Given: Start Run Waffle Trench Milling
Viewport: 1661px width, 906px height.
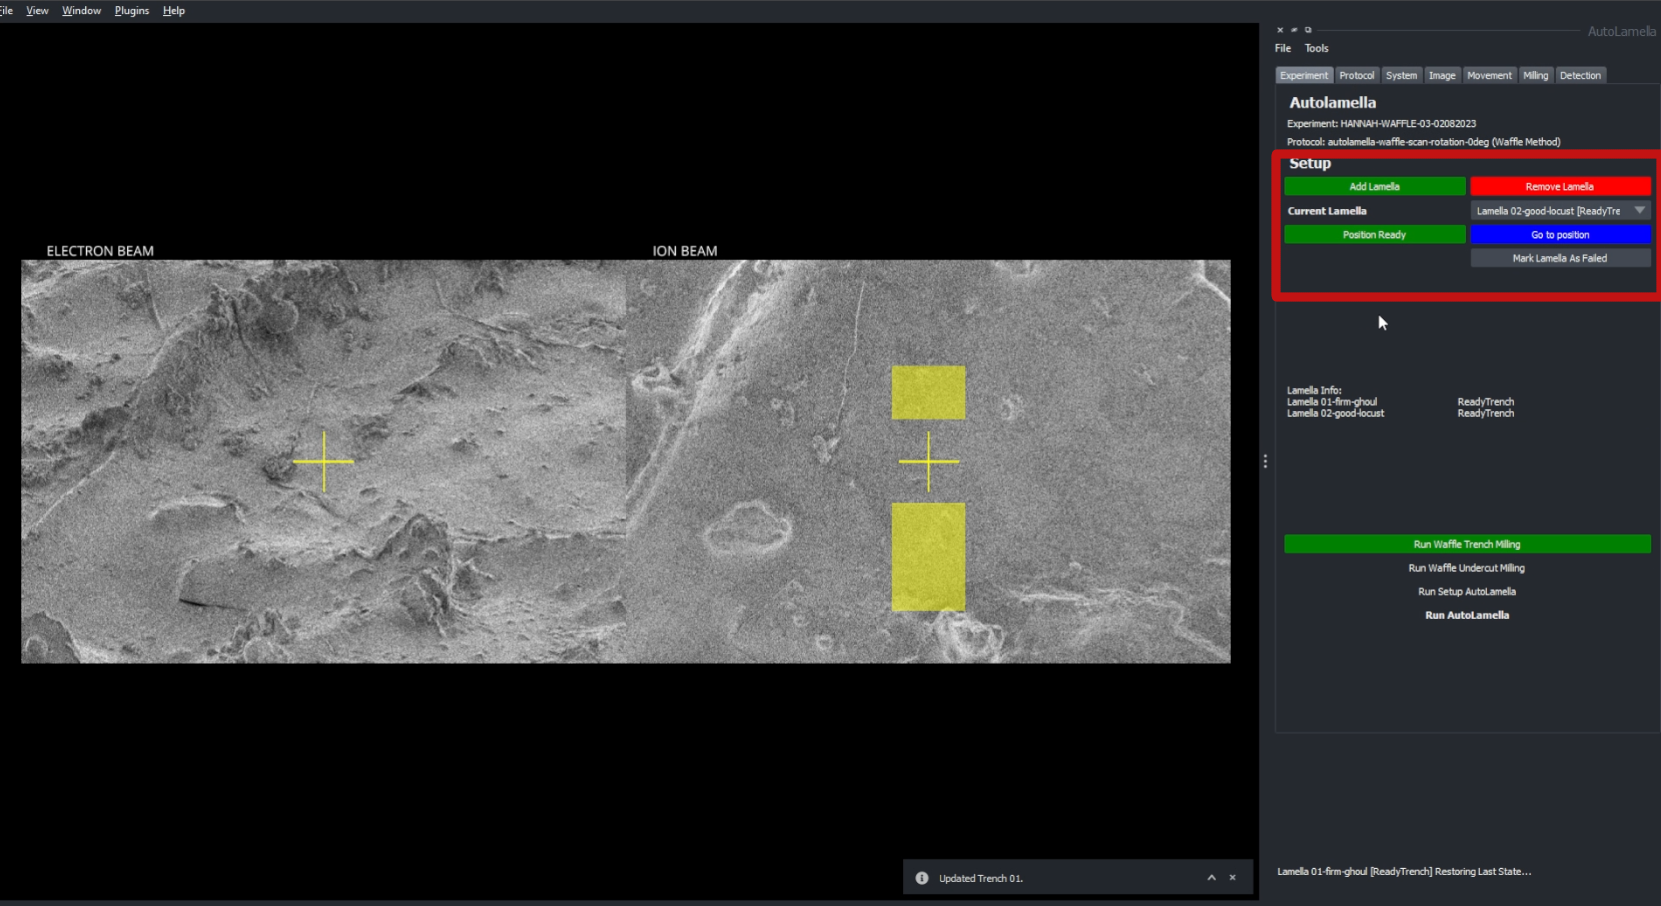Looking at the screenshot, I should pyautogui.click(x=1467, y=544).
